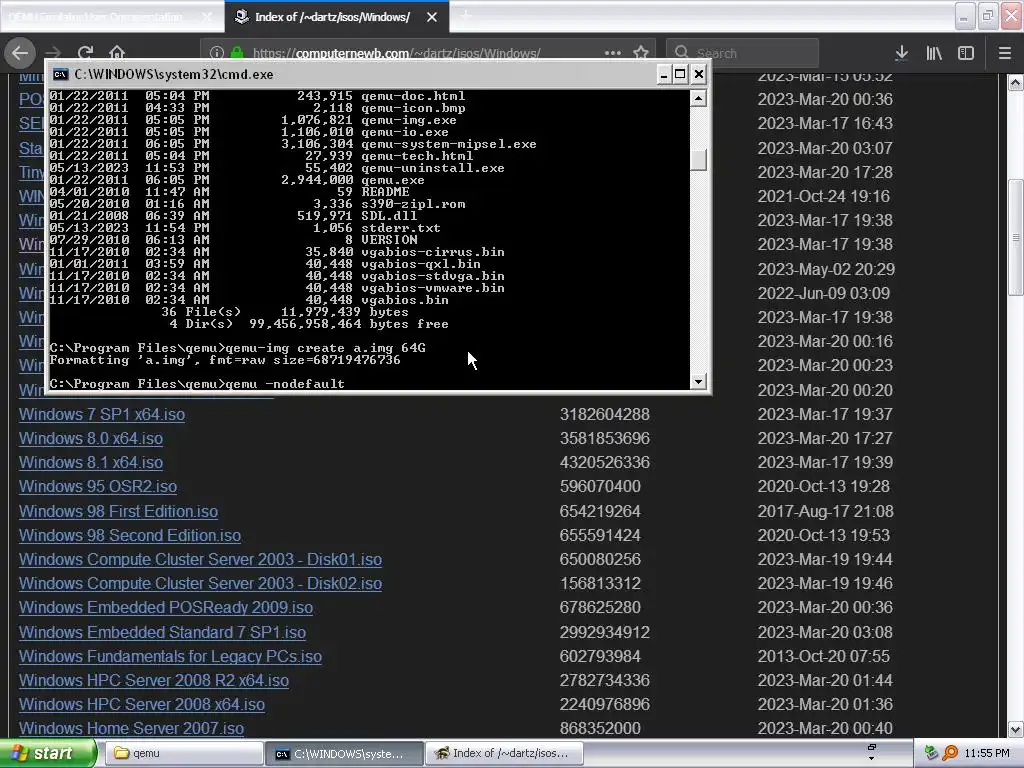The image size is (1024, 768).
Task: Open a new Firefox tab
Action: point(466,16)
